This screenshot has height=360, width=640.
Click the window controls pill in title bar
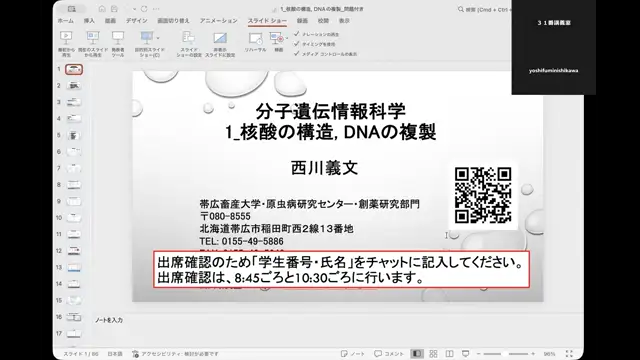point(72,9)
